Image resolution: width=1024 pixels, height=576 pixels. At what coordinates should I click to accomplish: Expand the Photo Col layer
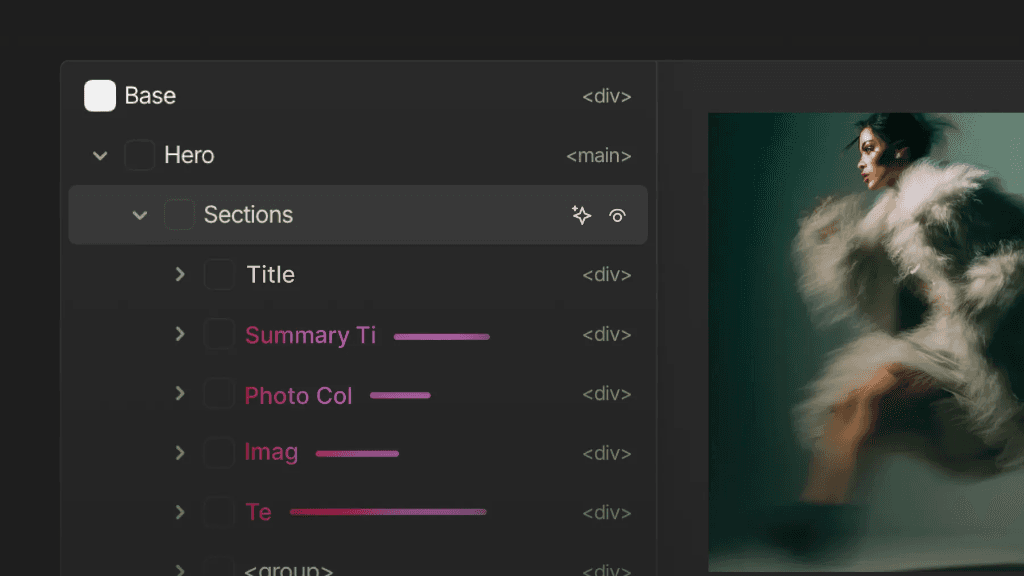180,393
